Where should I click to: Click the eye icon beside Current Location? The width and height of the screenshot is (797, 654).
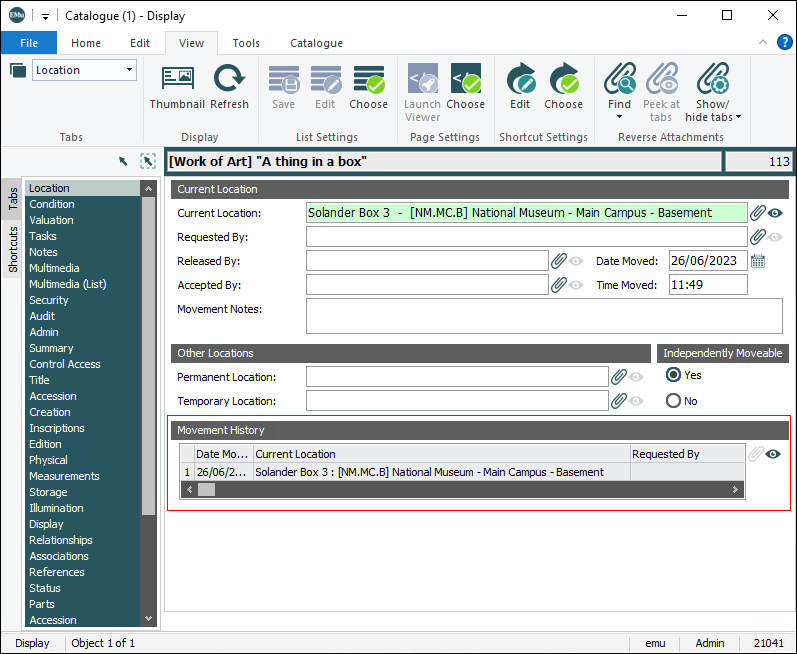click(x=776, y=213)
